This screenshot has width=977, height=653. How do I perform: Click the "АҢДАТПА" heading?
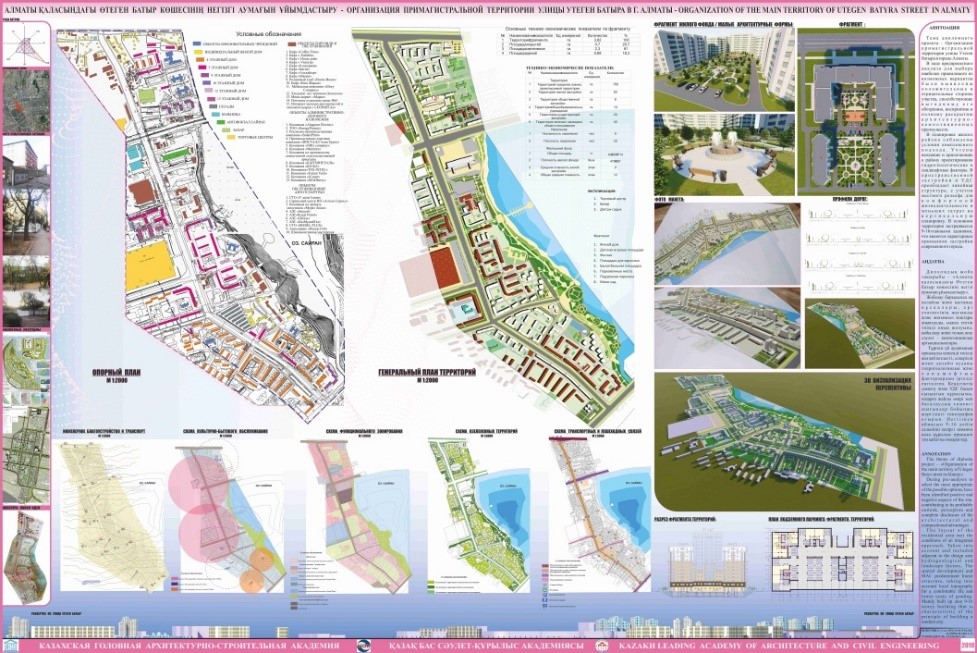point(933,262)
